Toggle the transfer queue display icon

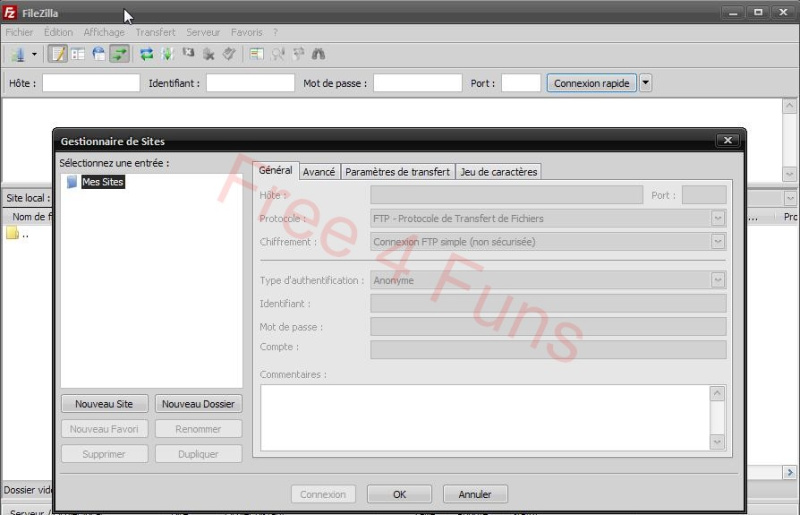point(119,54)
